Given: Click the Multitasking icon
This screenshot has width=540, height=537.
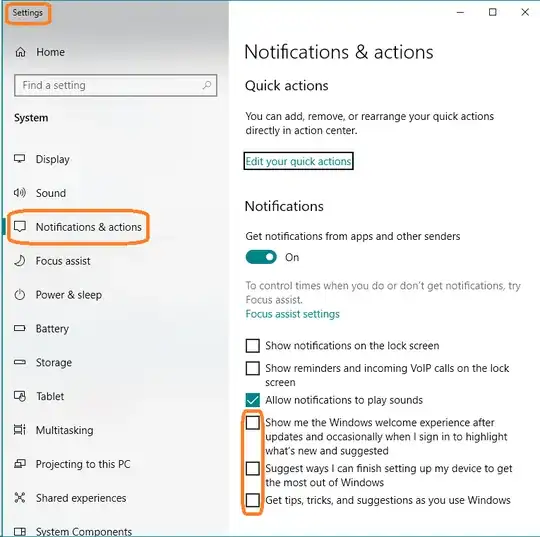Looking at the screenshot, I should (x=20, y=430).
